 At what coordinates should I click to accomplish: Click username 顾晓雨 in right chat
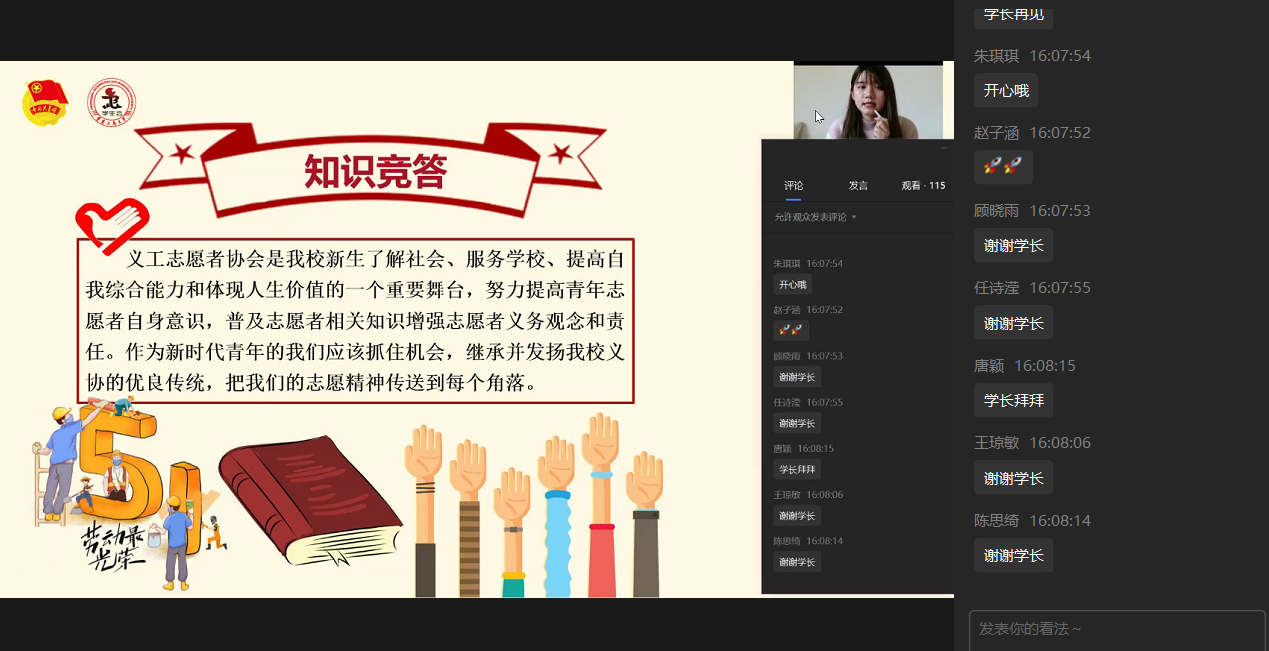[x=996, y=211]
